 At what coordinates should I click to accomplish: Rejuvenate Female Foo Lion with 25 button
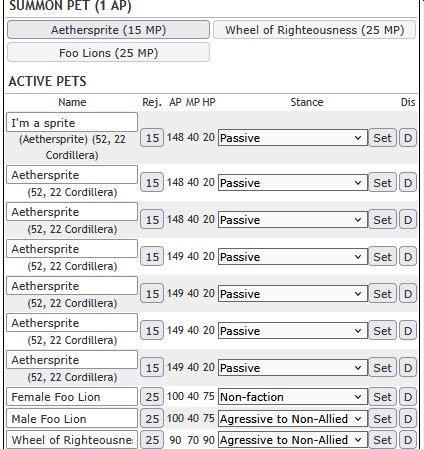tap(152, 397)
